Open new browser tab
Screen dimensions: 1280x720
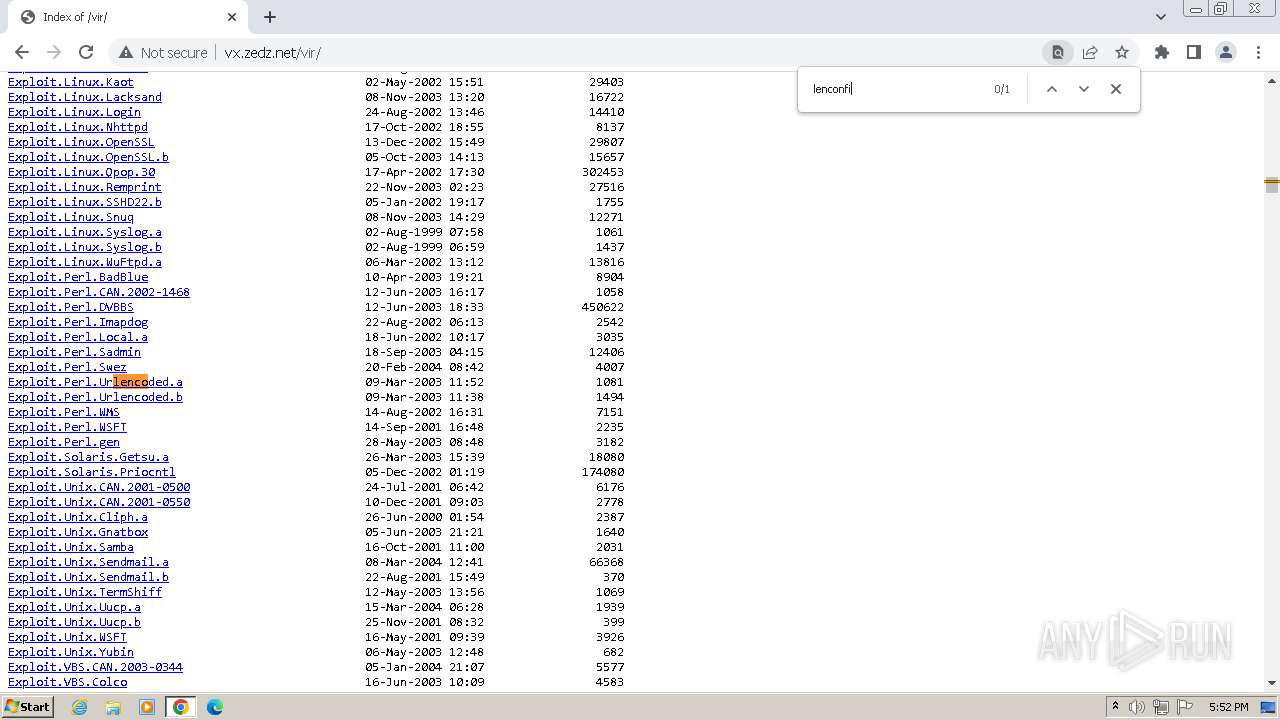click(x=270, y=17)
